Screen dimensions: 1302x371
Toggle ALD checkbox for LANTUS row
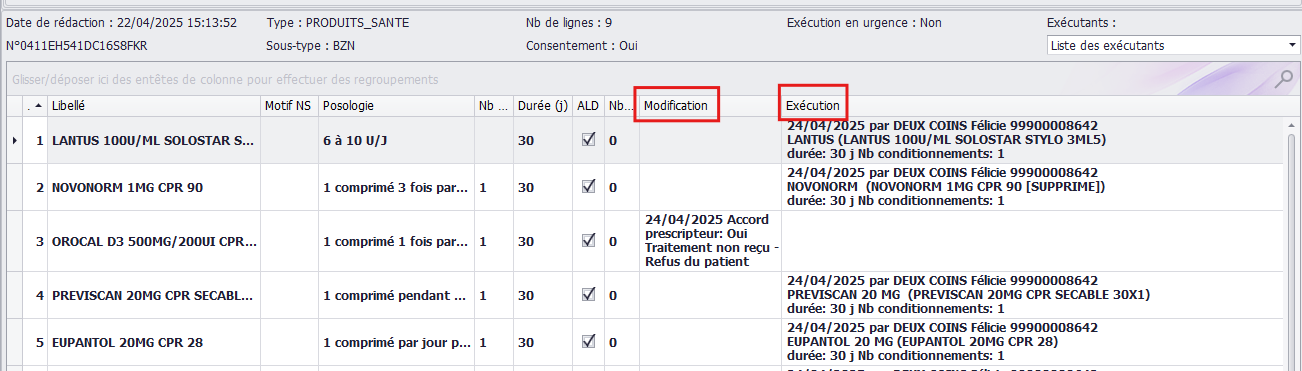tap(589, 140)
